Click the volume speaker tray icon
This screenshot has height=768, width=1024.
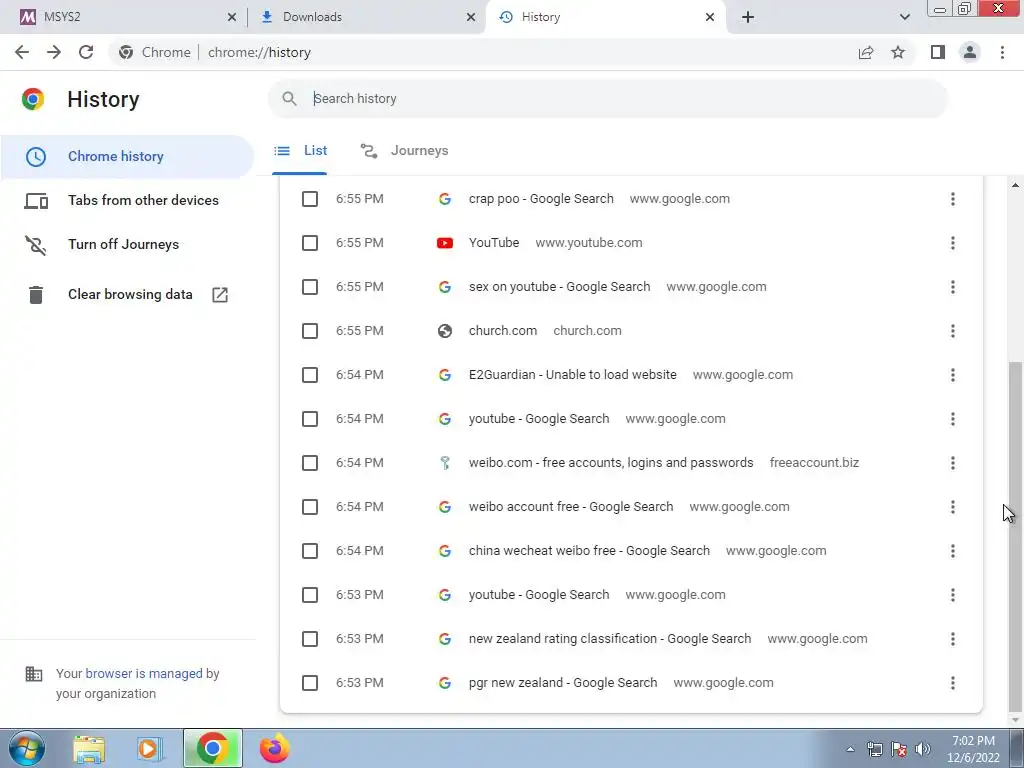[922, 749]
